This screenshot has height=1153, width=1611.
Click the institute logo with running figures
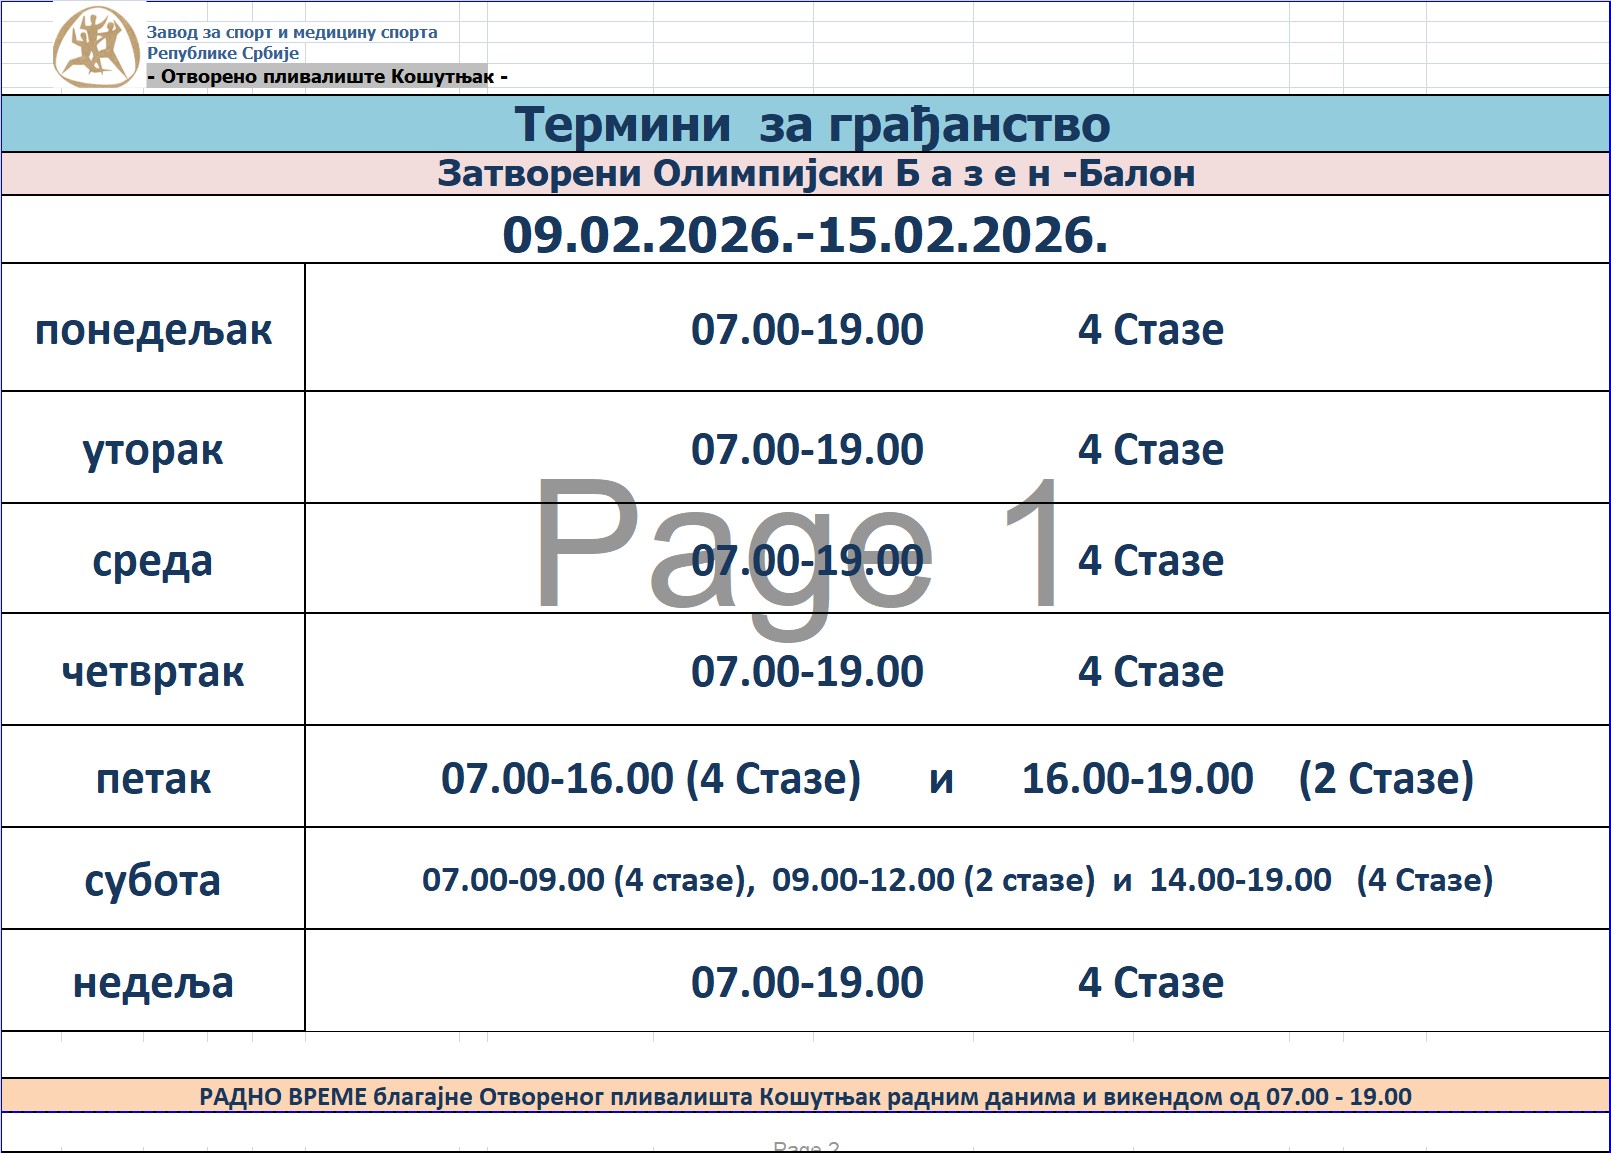click(95, 47)
